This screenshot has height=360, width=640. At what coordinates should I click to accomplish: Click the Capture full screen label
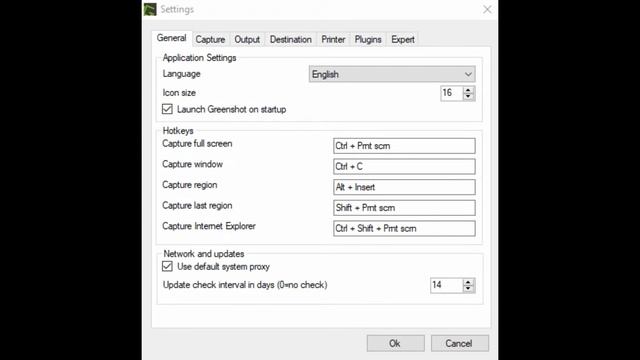197,144
